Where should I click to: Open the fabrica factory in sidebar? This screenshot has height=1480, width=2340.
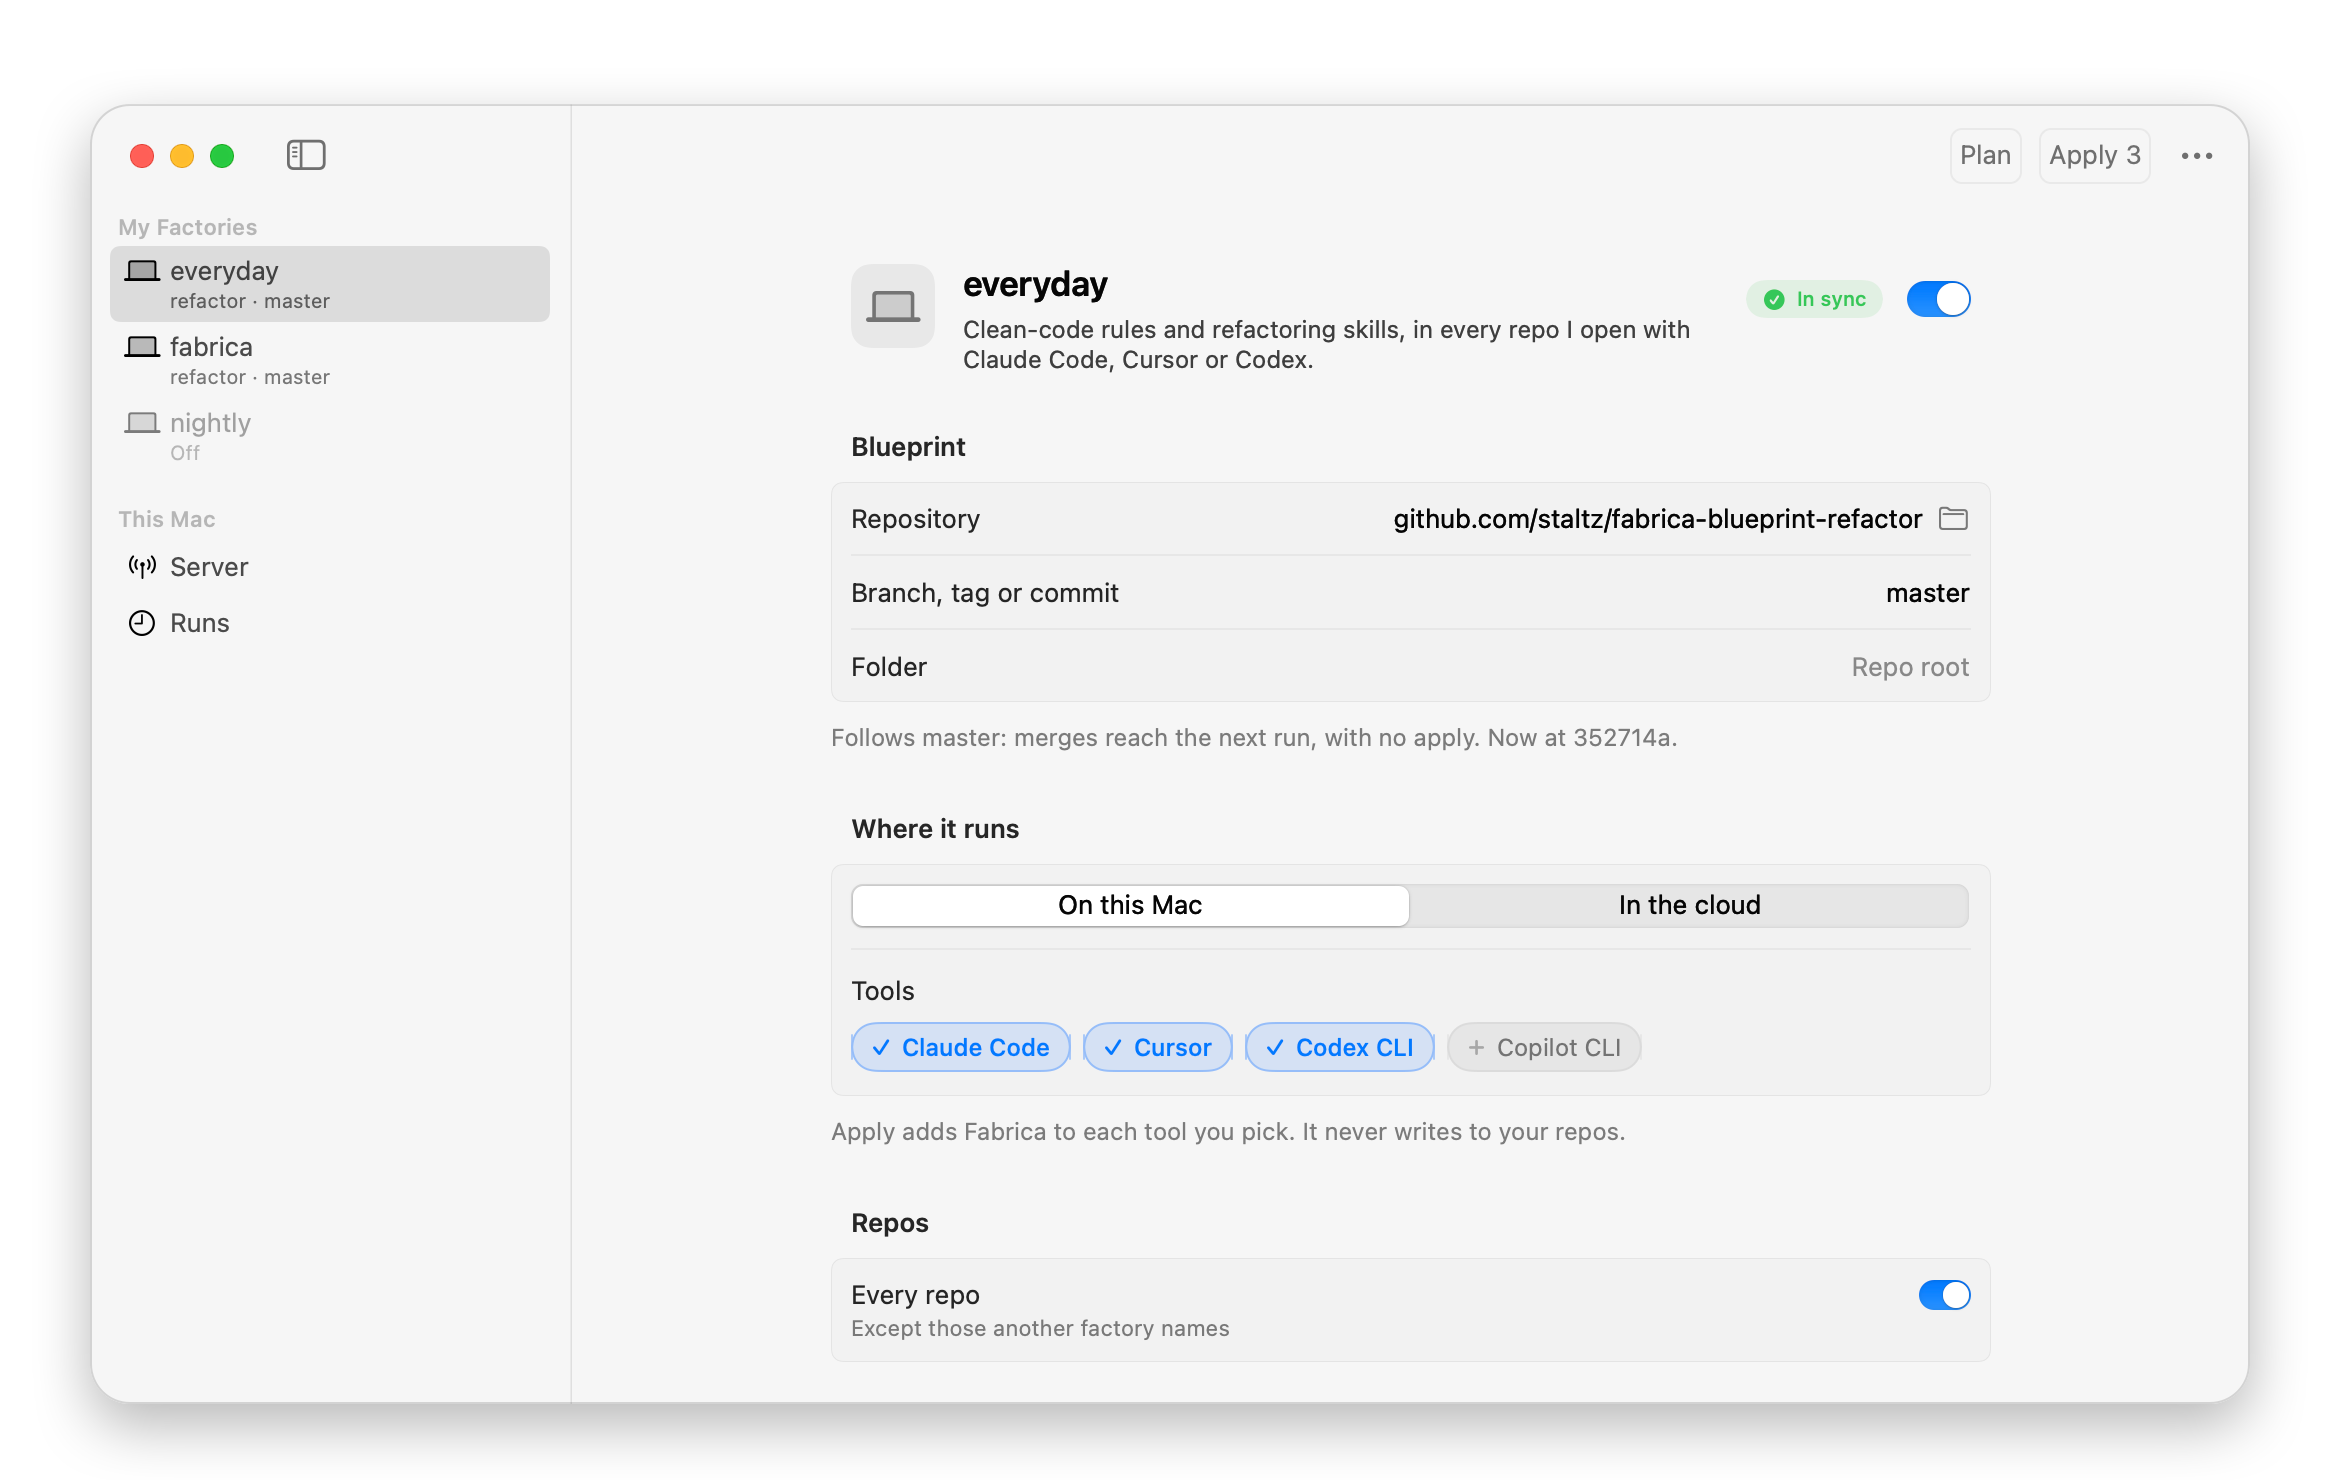click(330, 360)
